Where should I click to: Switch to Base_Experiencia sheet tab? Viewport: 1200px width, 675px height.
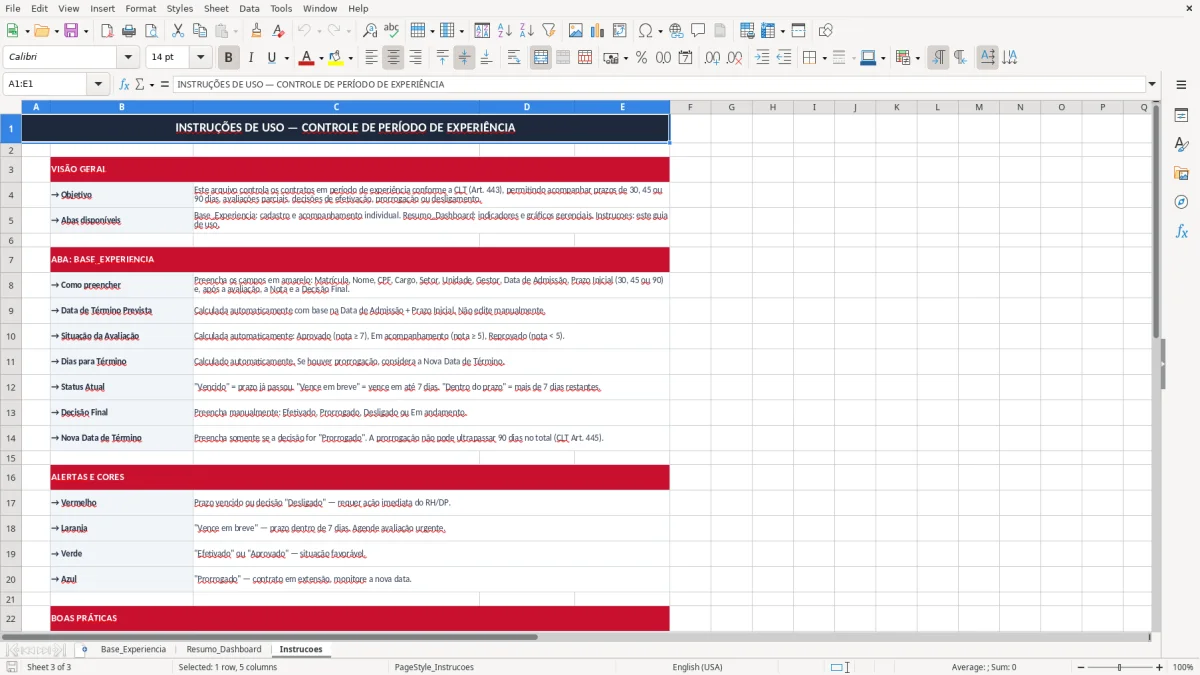[x=133, y=649]
